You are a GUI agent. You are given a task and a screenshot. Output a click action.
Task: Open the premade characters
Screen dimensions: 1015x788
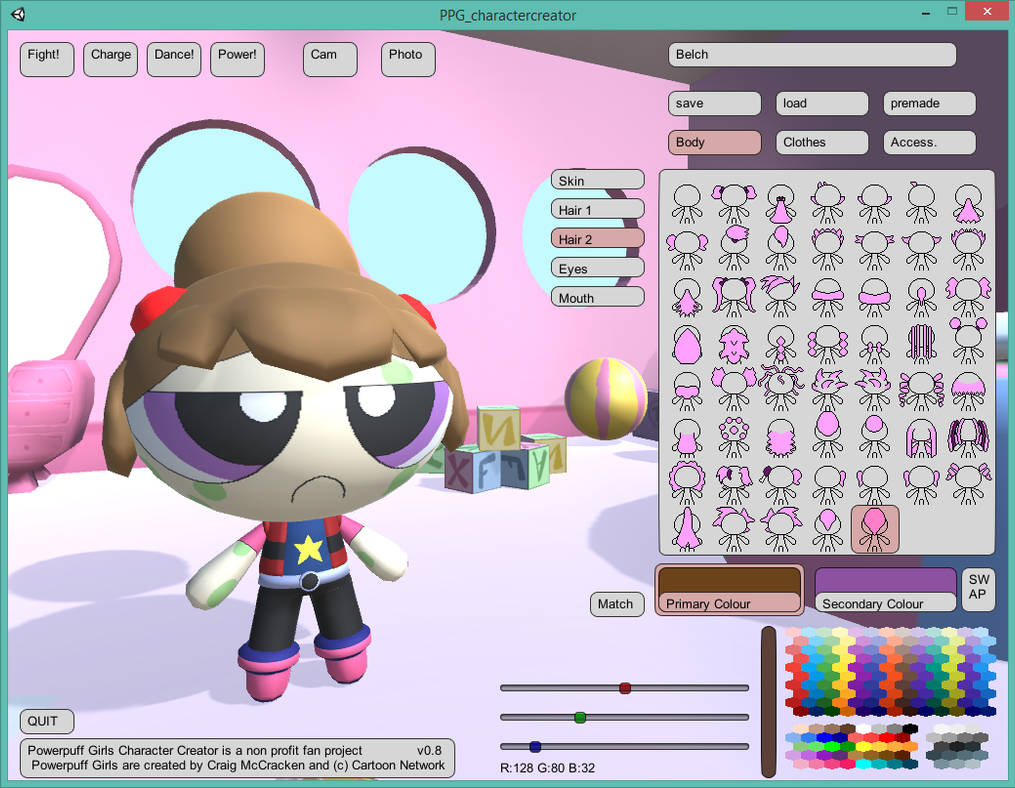tap(930, 104)
